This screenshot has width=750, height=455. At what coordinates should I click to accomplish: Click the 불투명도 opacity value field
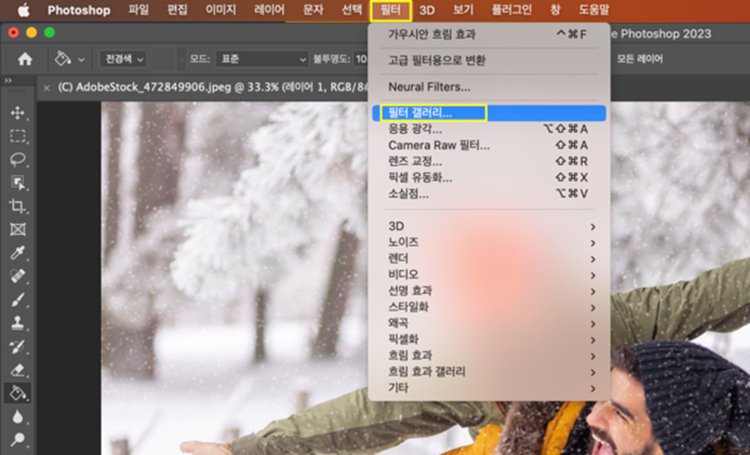tap(361, 59)
